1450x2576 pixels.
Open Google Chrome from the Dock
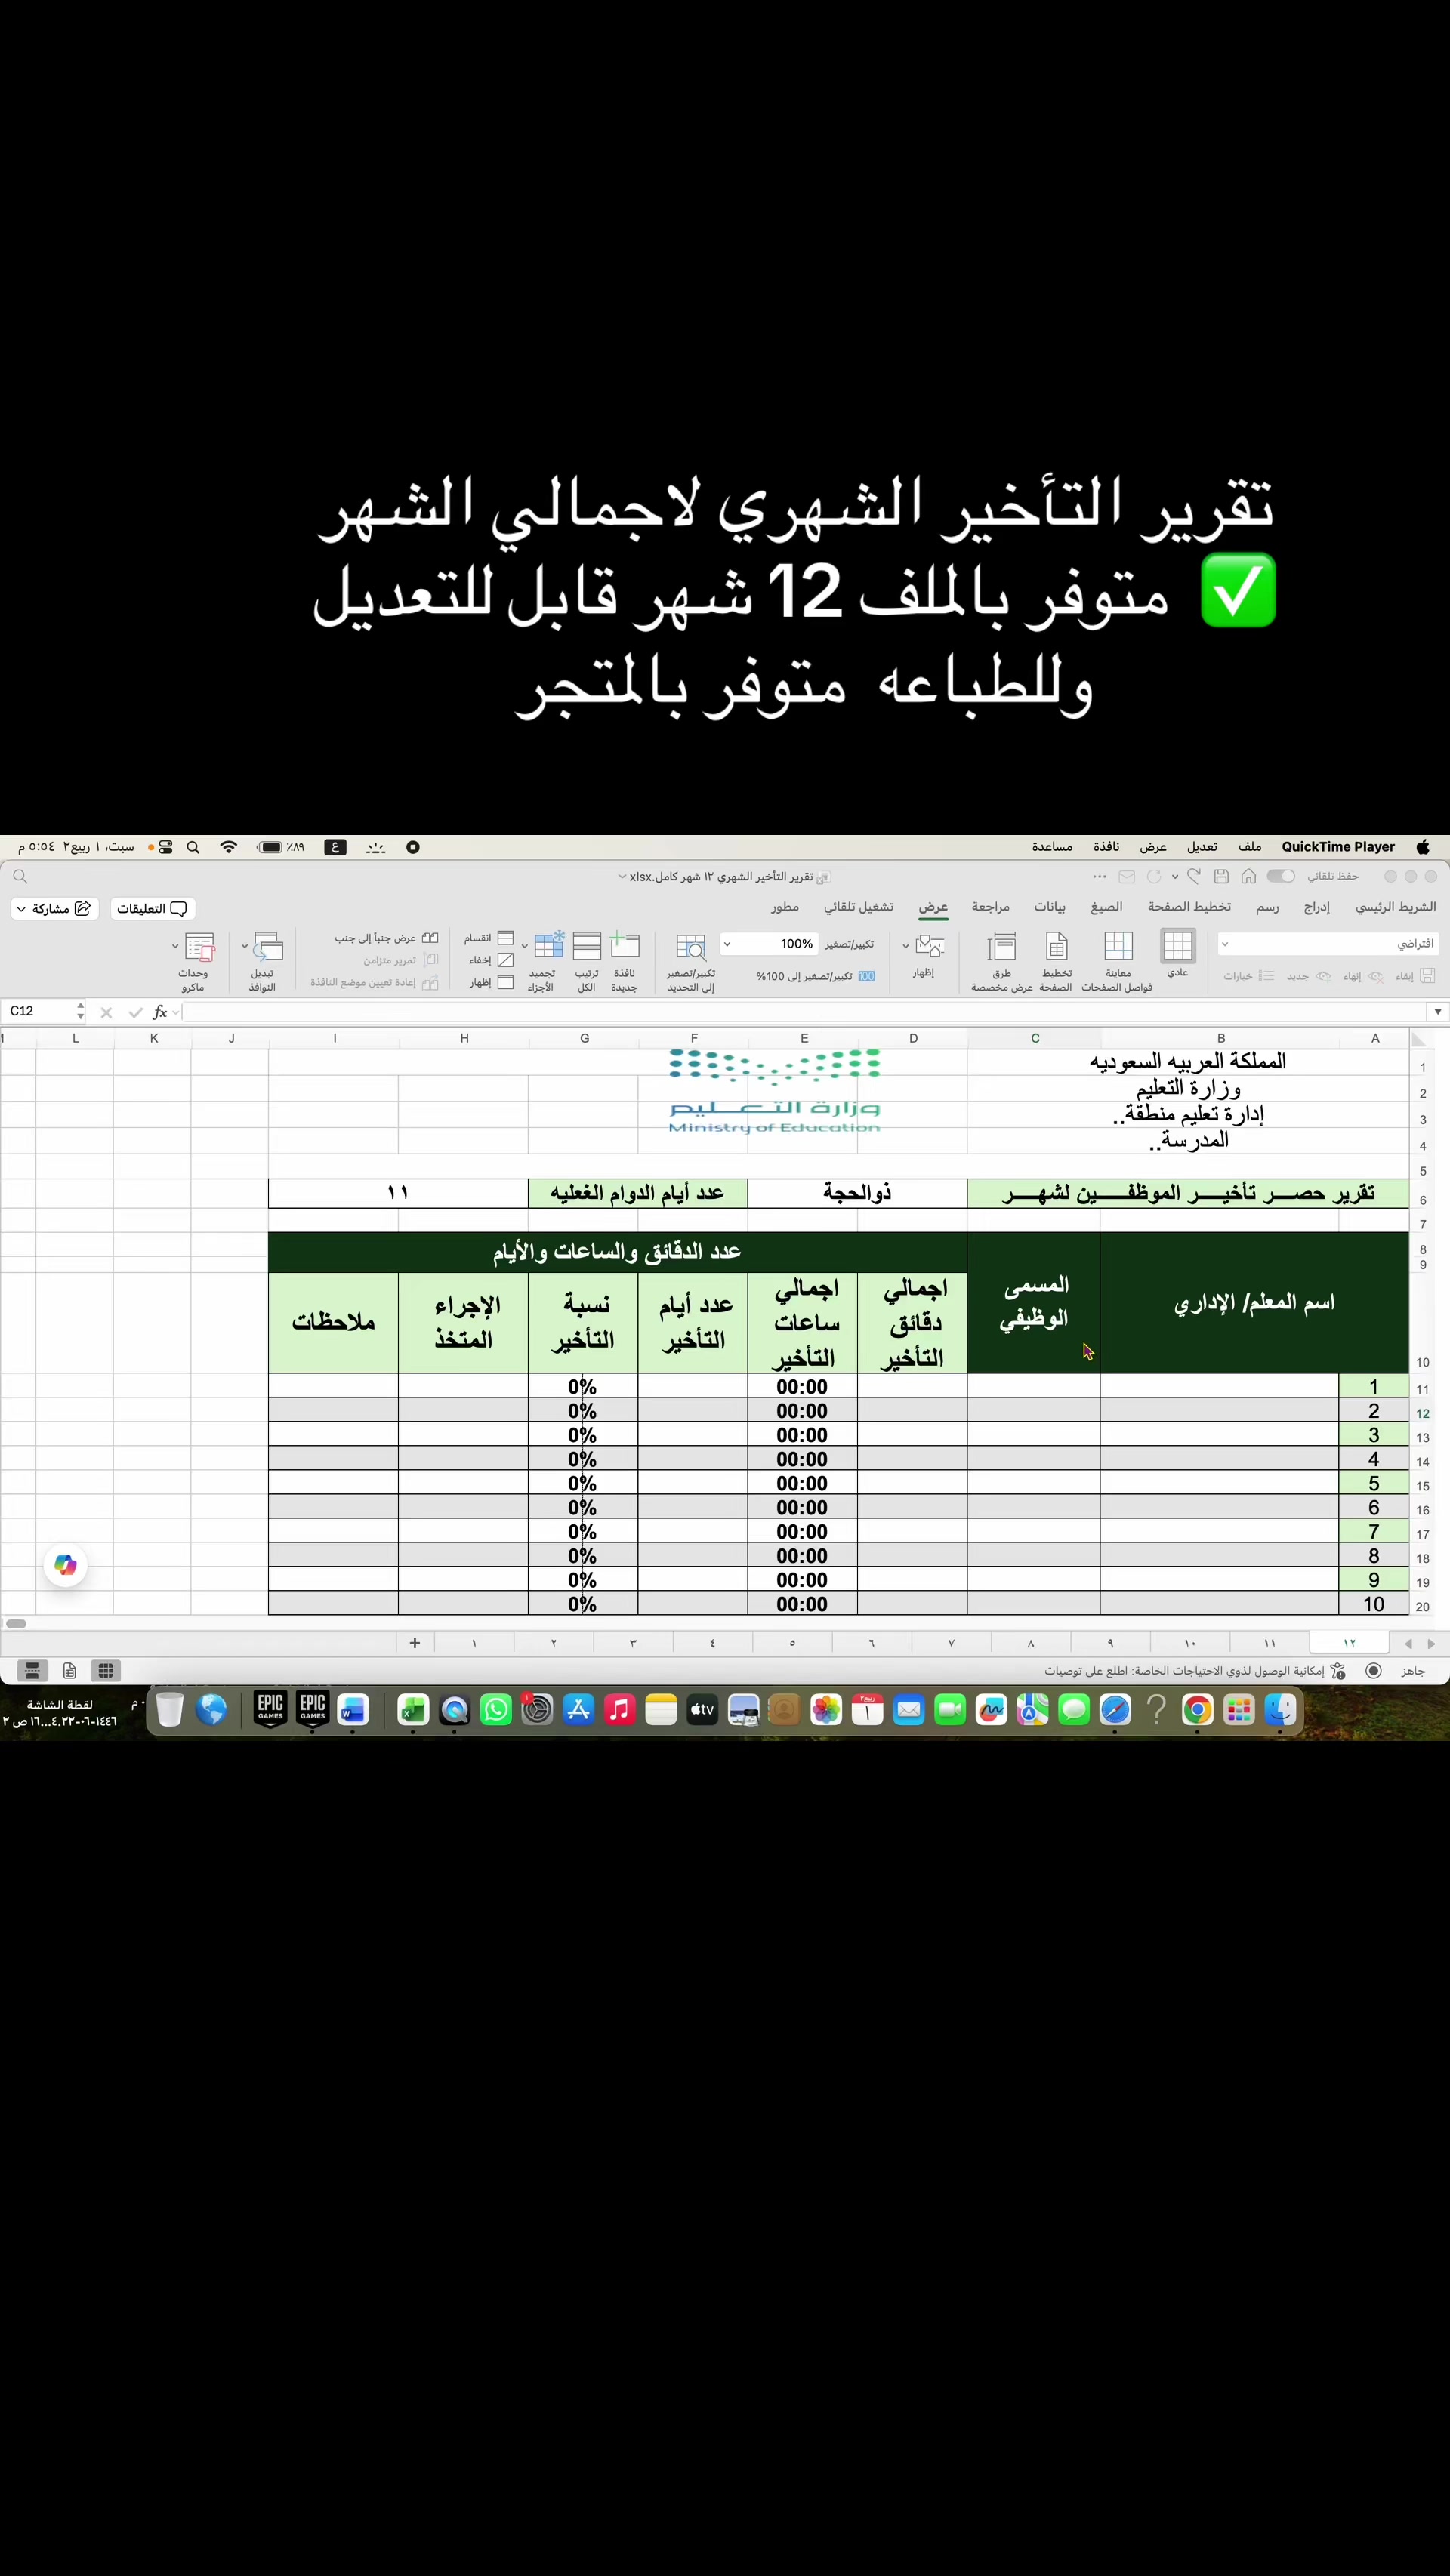(x=1197, y=1710)
